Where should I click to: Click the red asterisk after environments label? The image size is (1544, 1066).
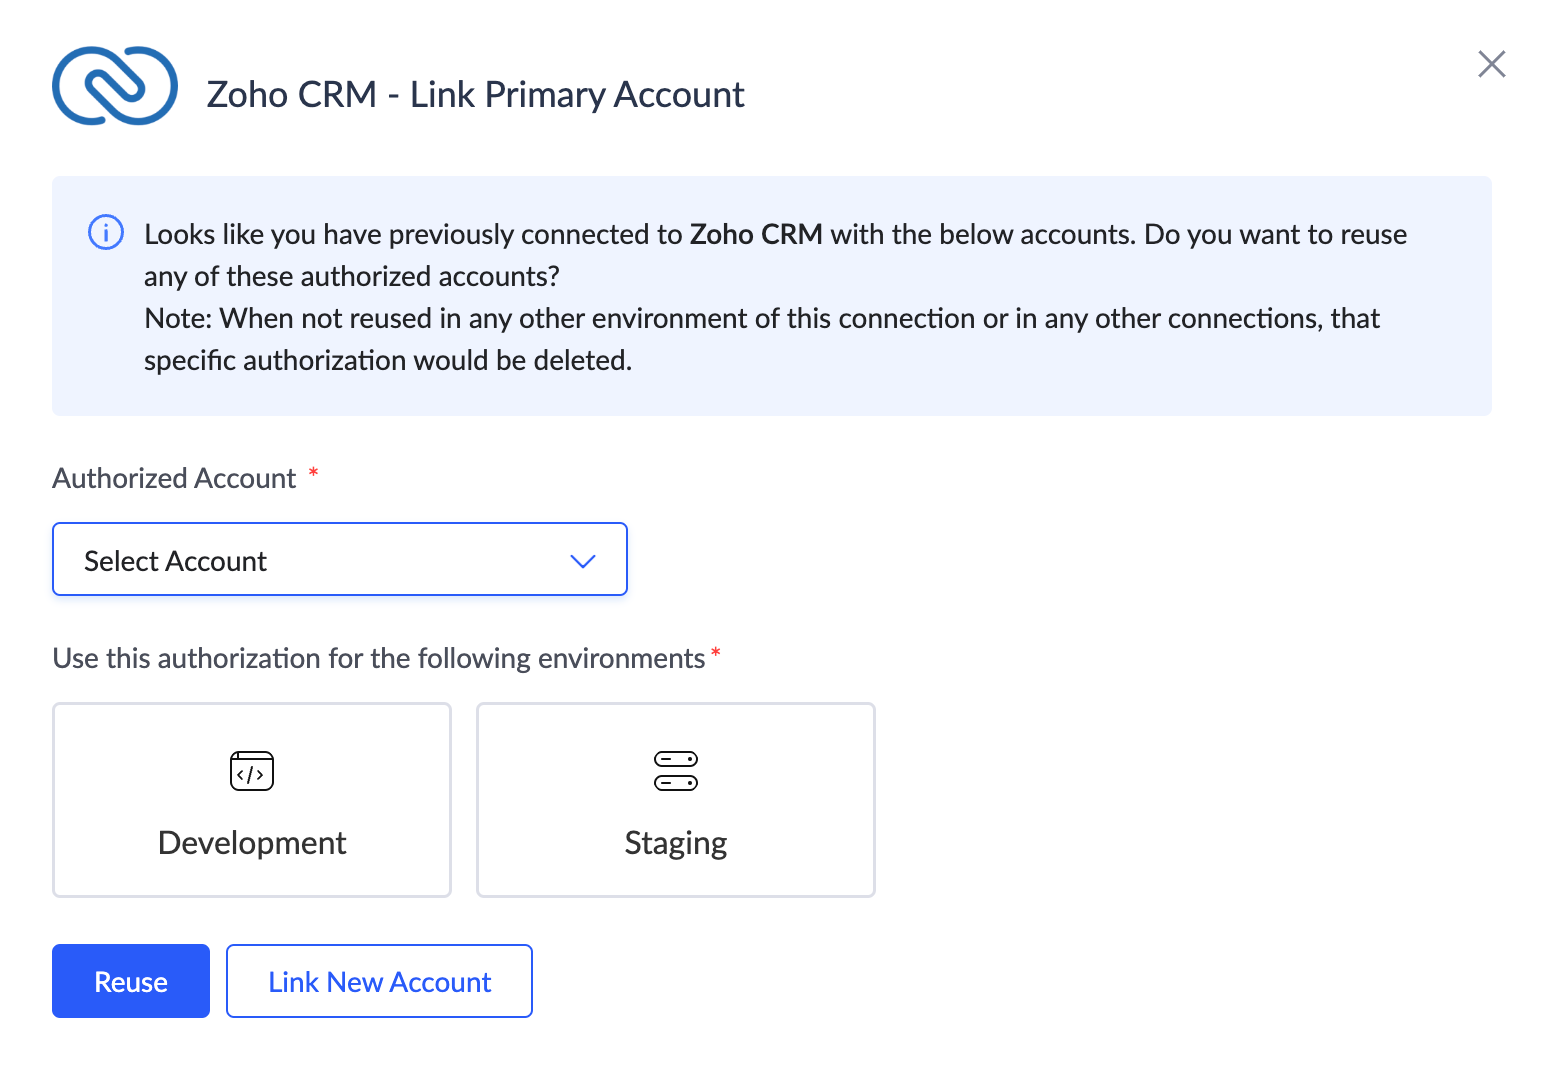(x=716, y=653)
